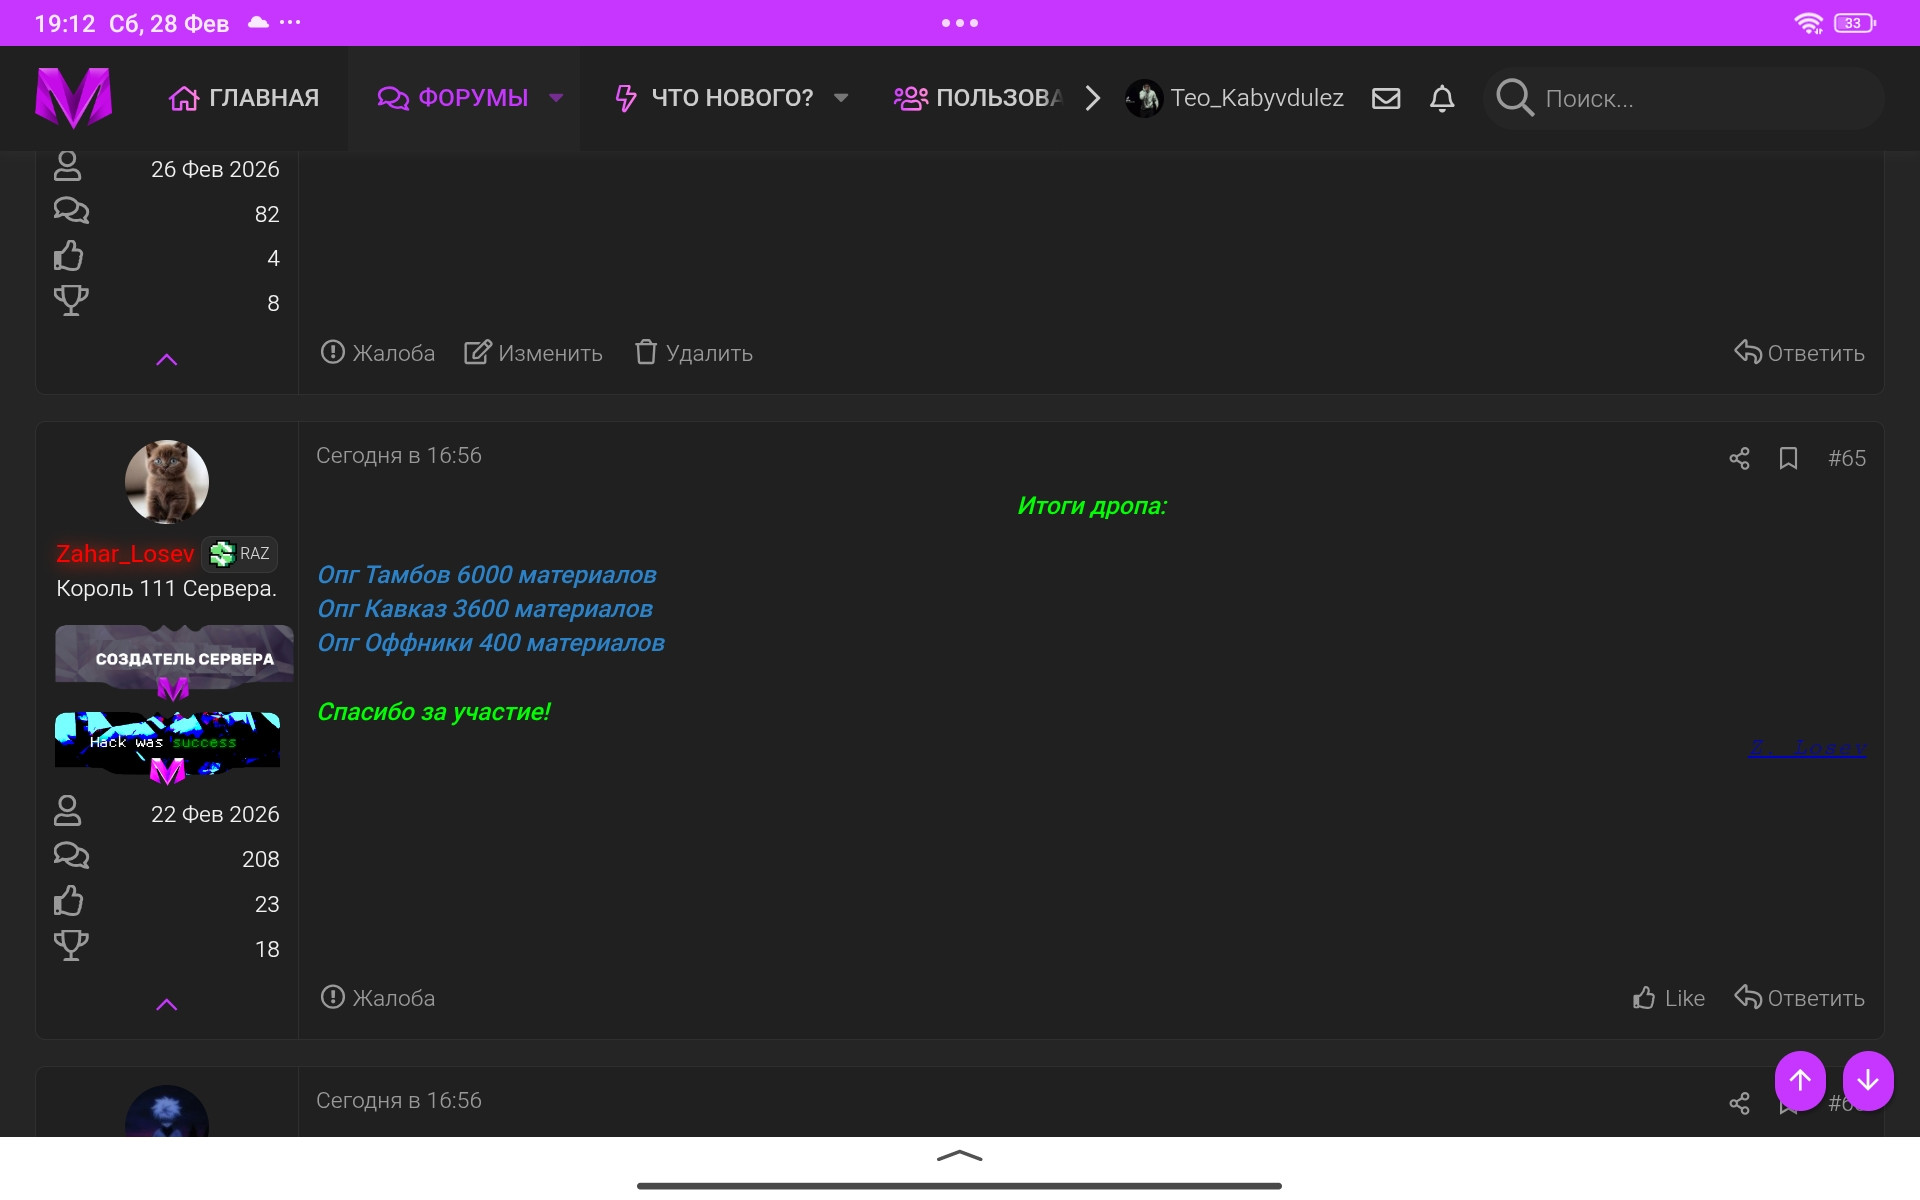Screen dimensions: 1920x1200
Task: Expand the Форумы dropdown arrow
Action: point(557,98)
